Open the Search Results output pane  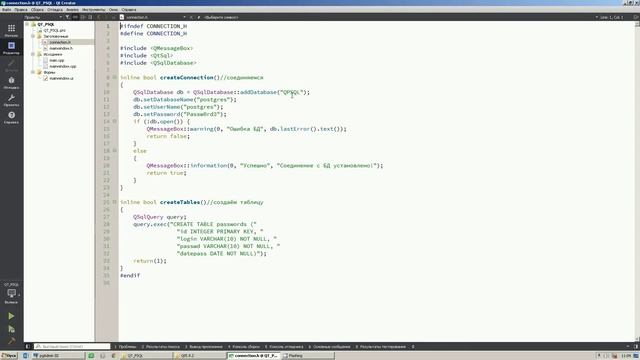160,347
